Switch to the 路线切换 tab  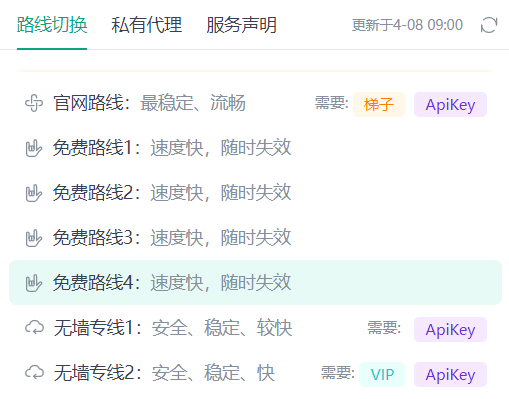[x=52, y=25]
